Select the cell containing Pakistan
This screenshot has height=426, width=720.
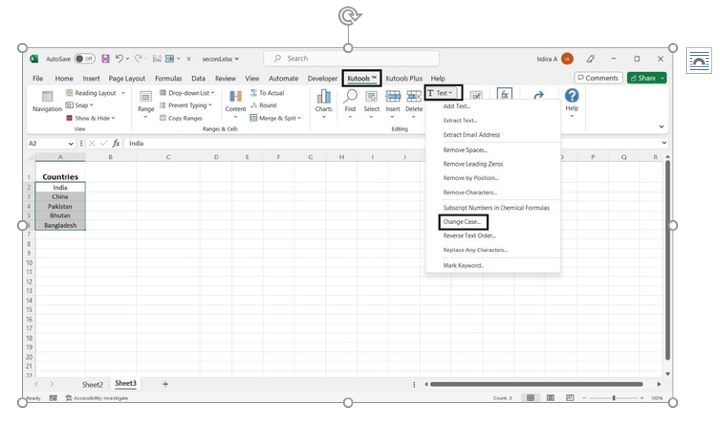click(x=60, y=206)
